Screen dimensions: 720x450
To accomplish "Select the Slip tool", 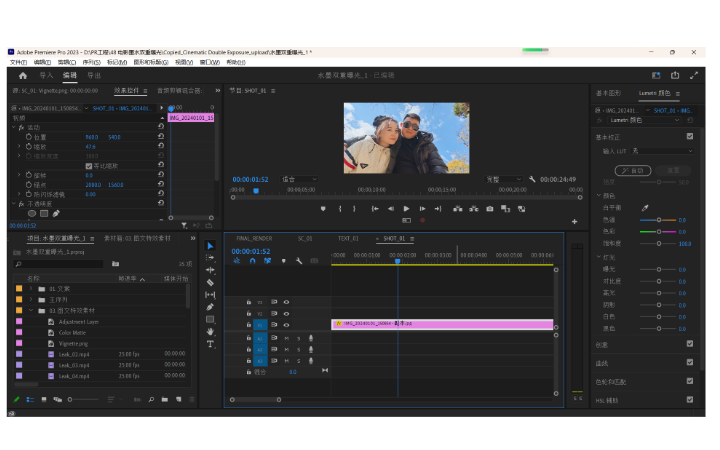I will pos(210,295).
